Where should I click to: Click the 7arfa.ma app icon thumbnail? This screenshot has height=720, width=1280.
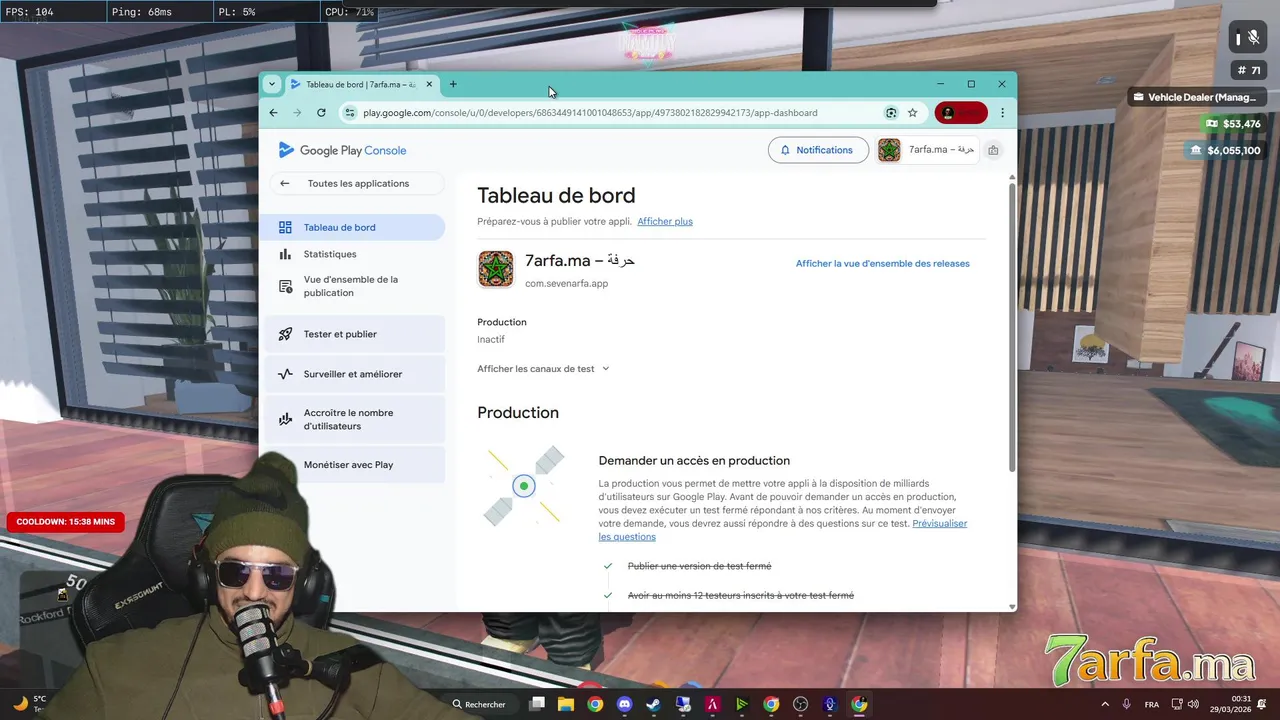pos(496,269)
